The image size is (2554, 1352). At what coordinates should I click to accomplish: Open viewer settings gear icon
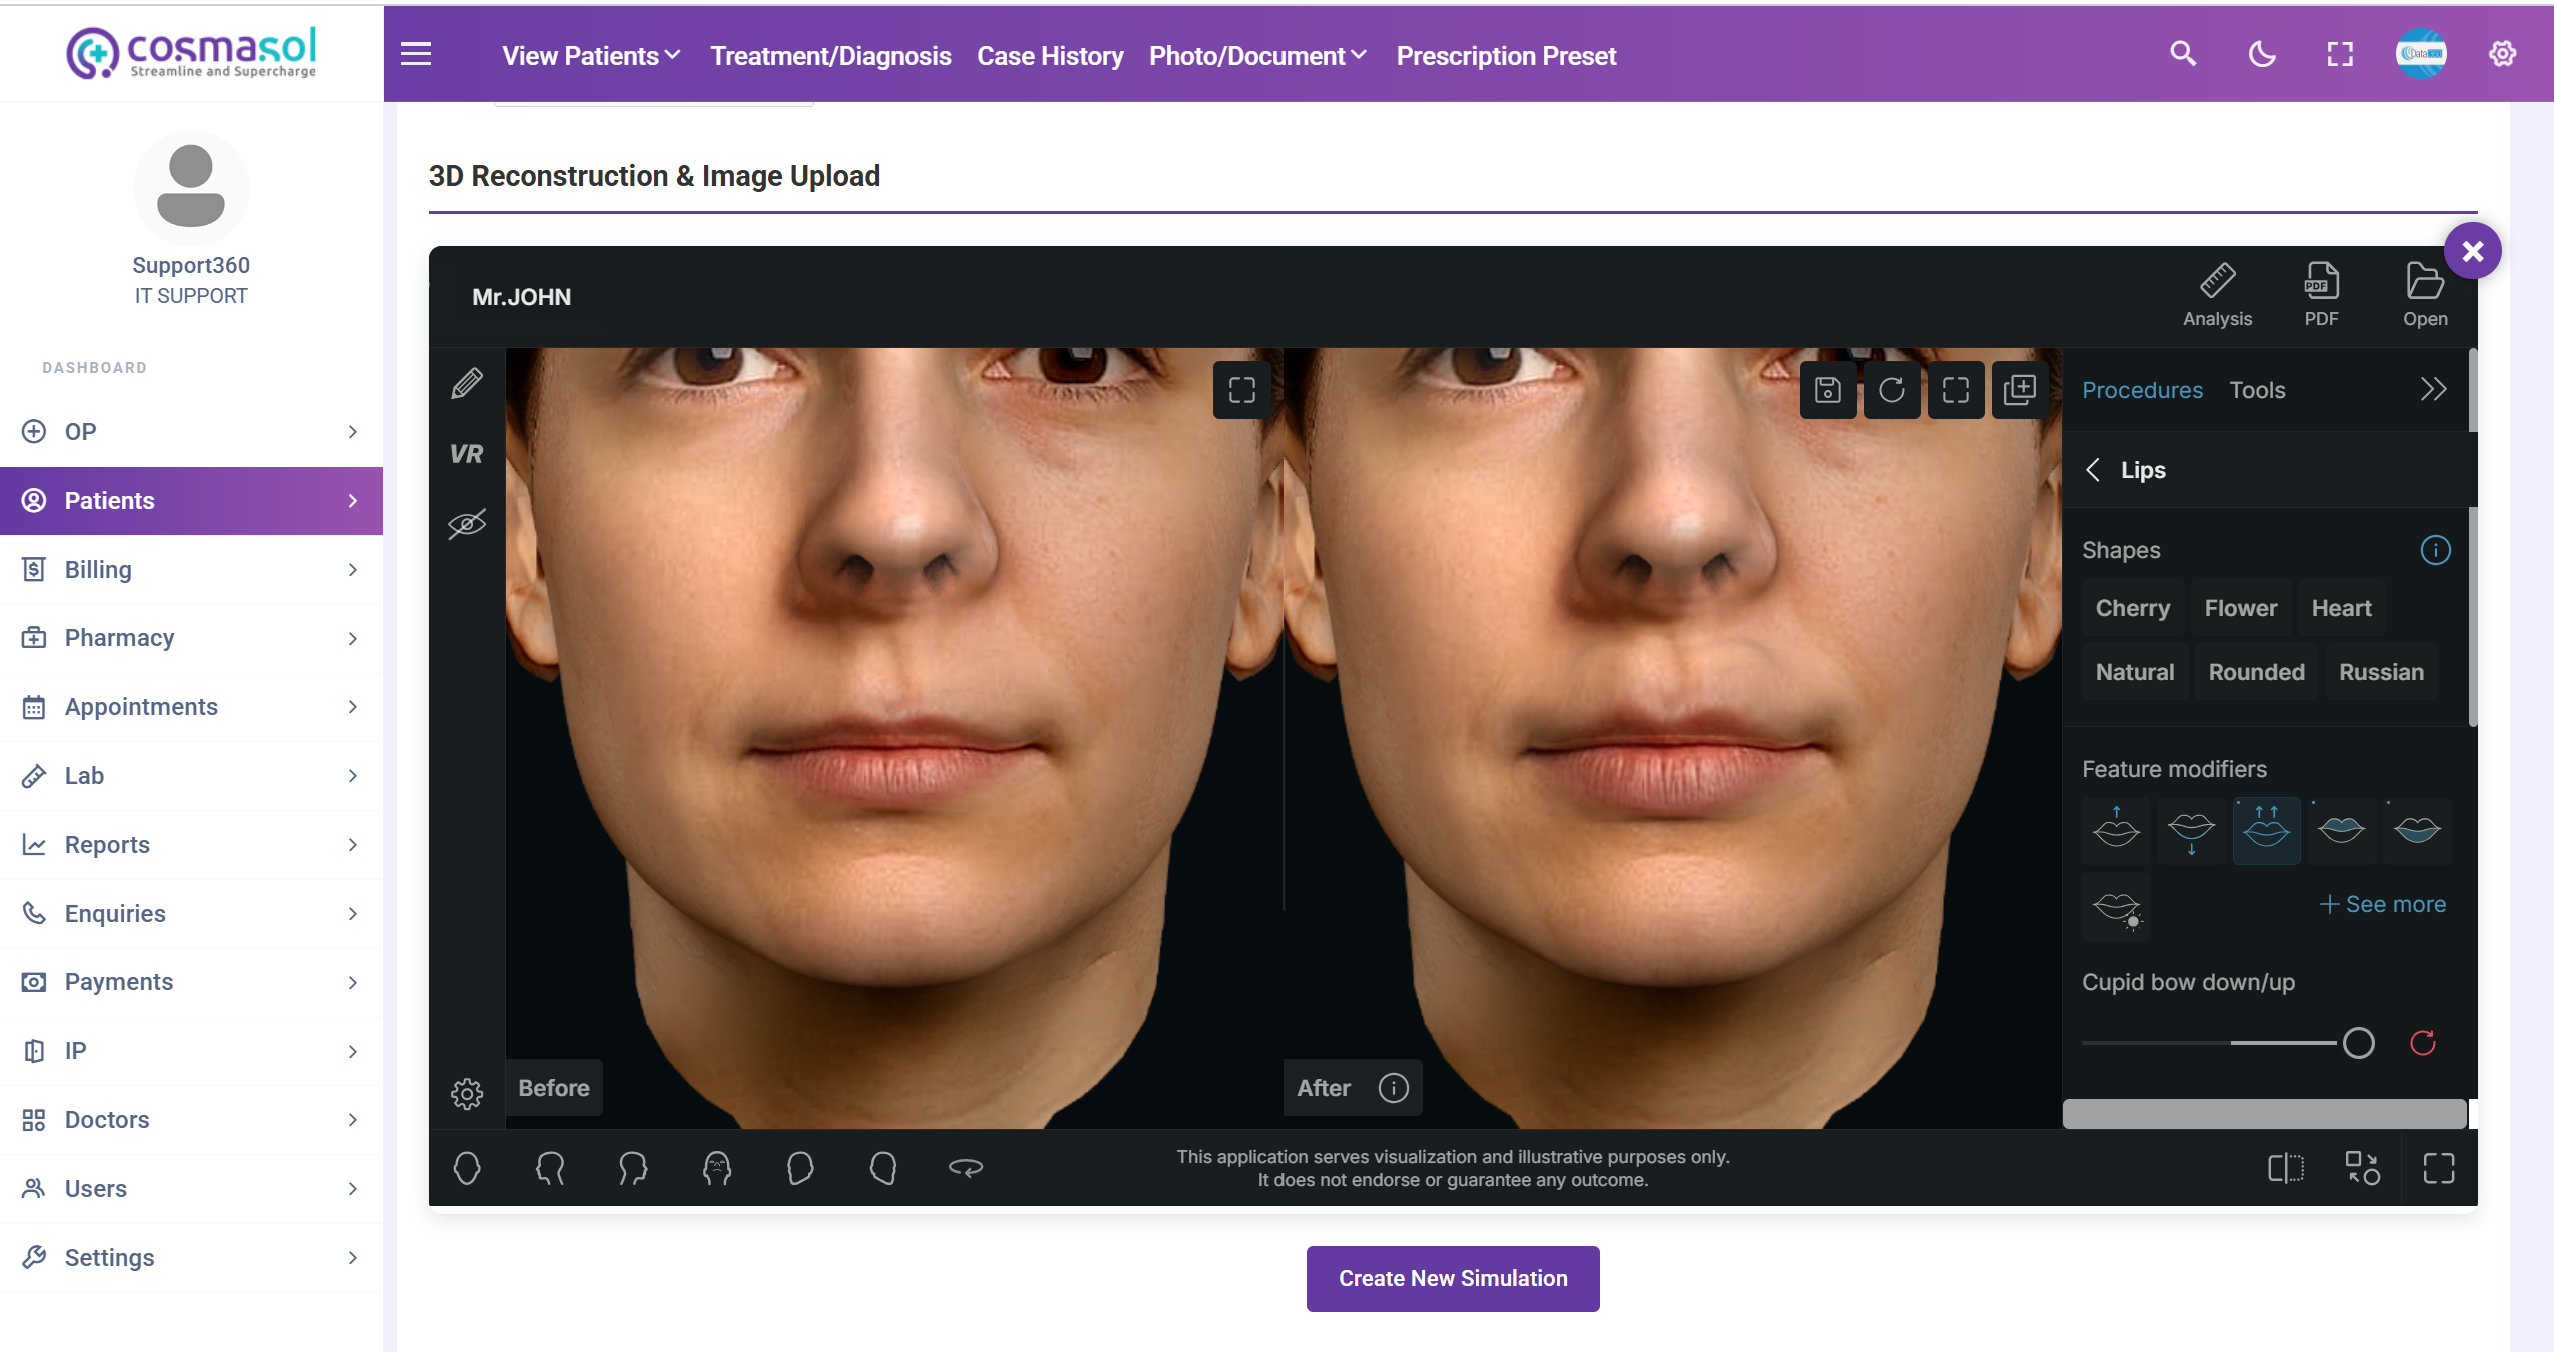pyautogui.click(x=466, y=1093)
